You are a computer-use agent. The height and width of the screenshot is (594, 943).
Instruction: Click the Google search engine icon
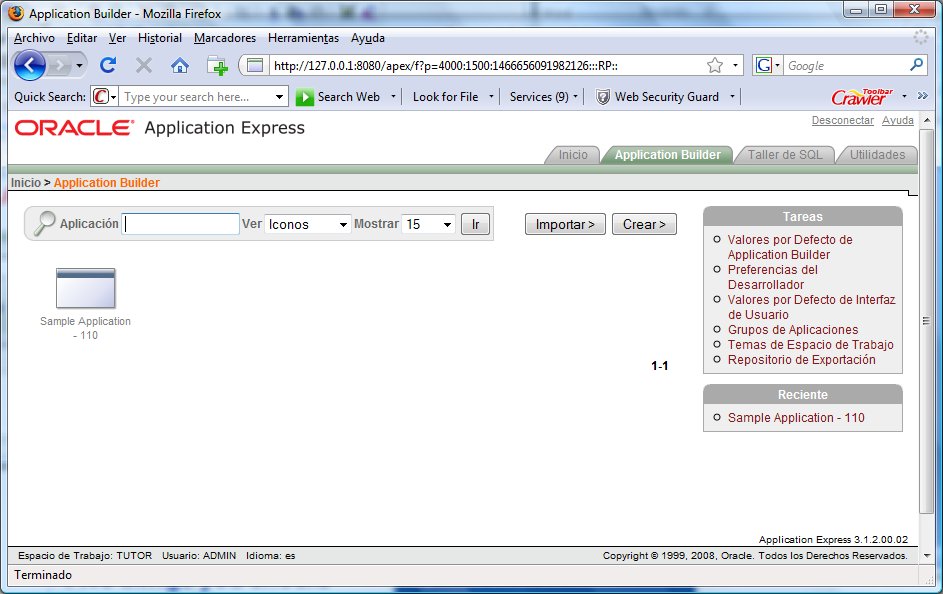(764, 65)
